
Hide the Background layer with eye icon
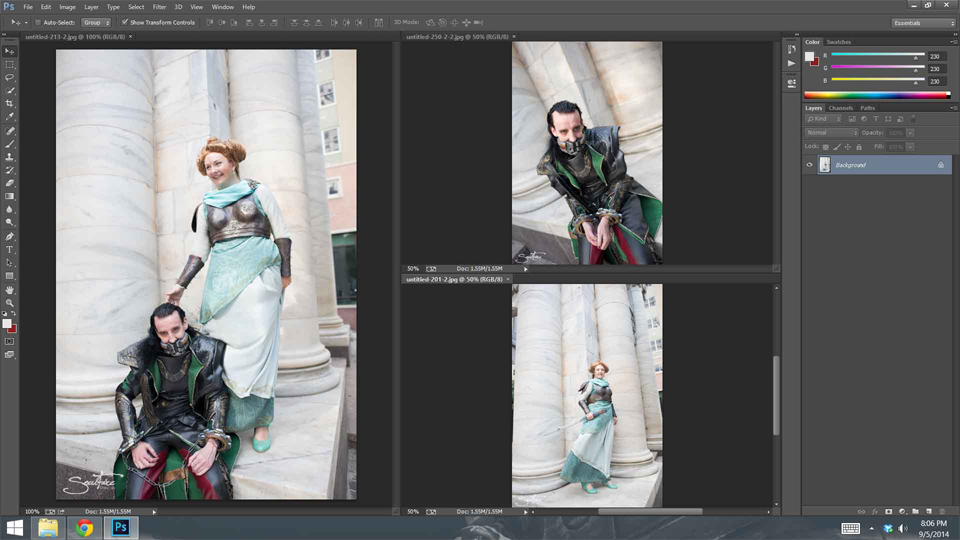809,165
